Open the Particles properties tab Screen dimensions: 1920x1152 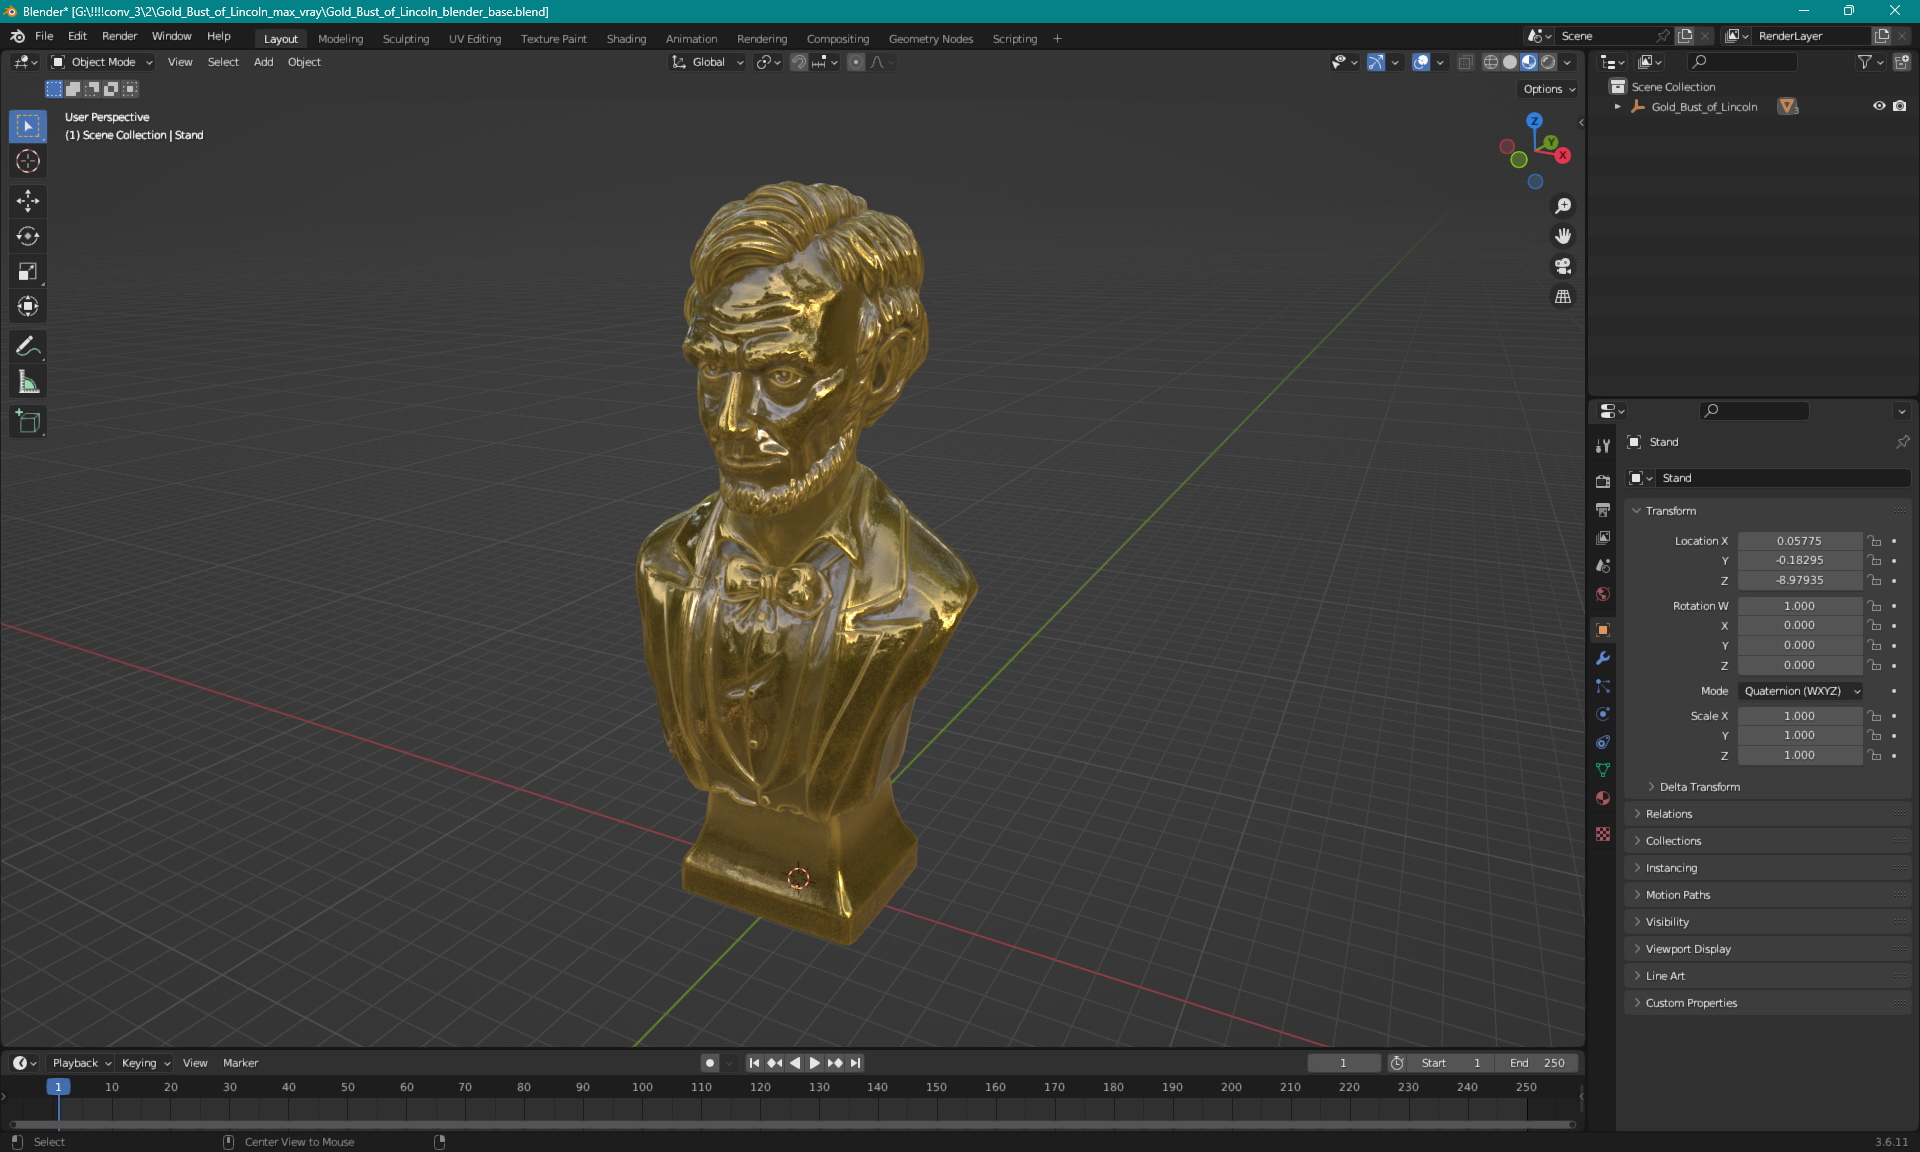click(1603, 686)
